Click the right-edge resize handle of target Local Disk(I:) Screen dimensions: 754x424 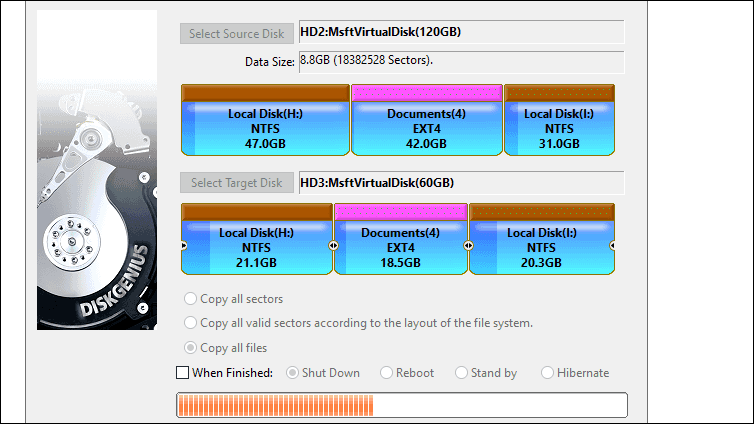click(612, 246)
